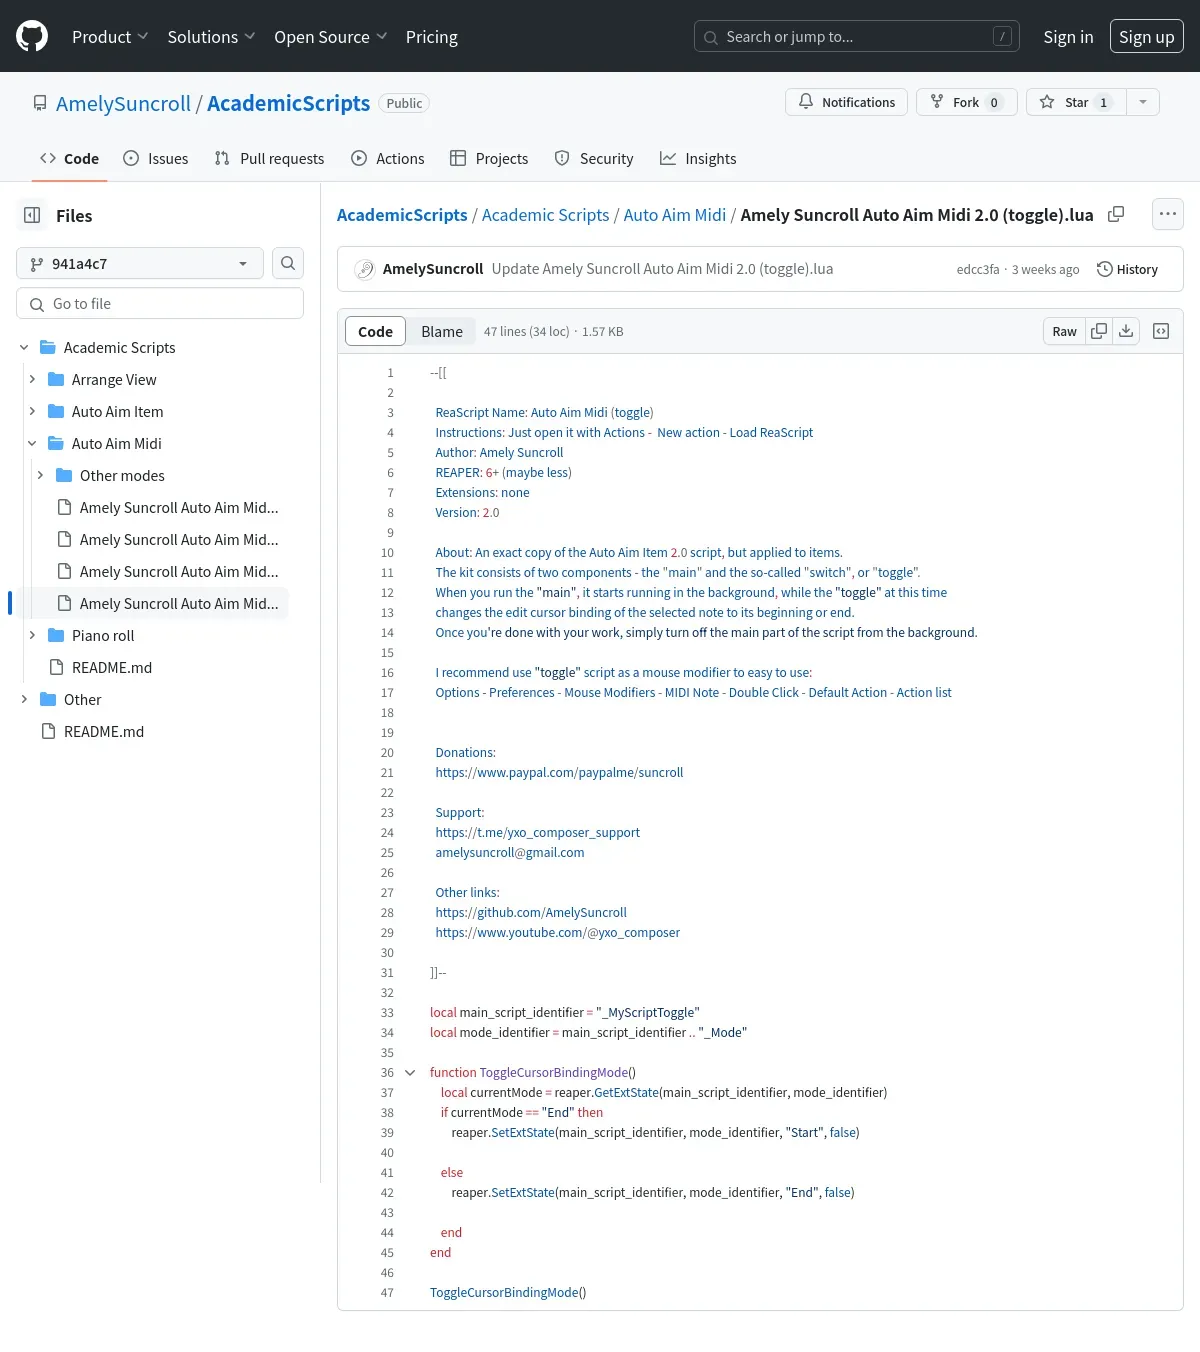Select line number 33

[387, 1012]
